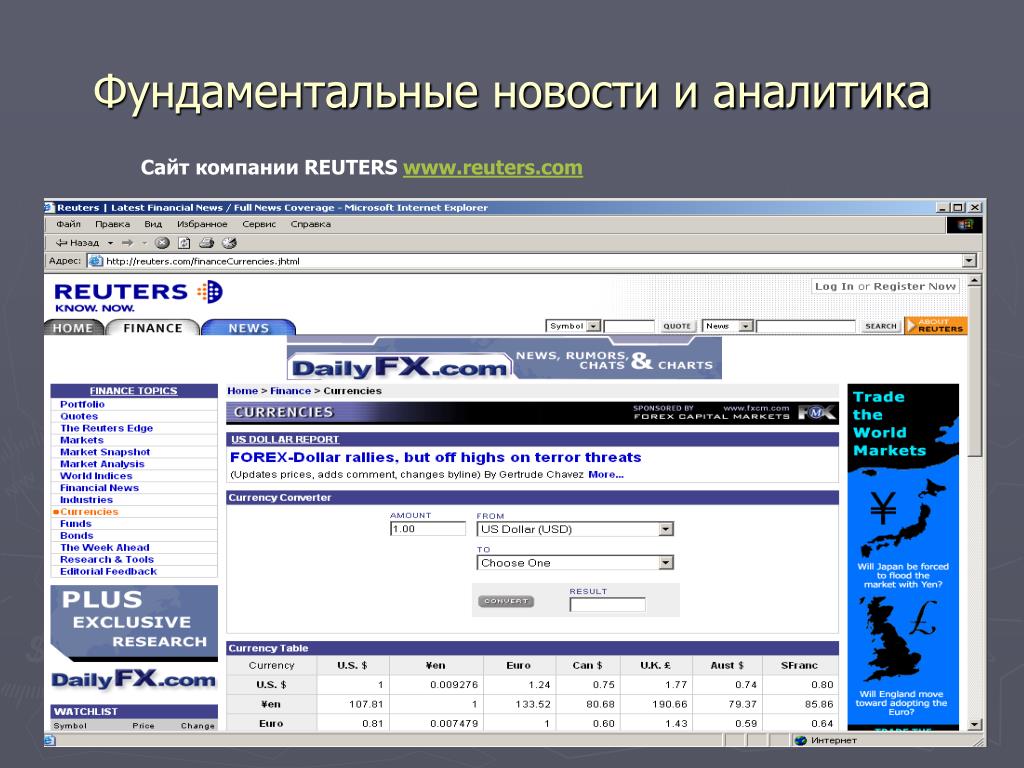This screenshot has width=1024, height=768.
Task: Click the Reuters dotted logo icon
Action: 210,291
